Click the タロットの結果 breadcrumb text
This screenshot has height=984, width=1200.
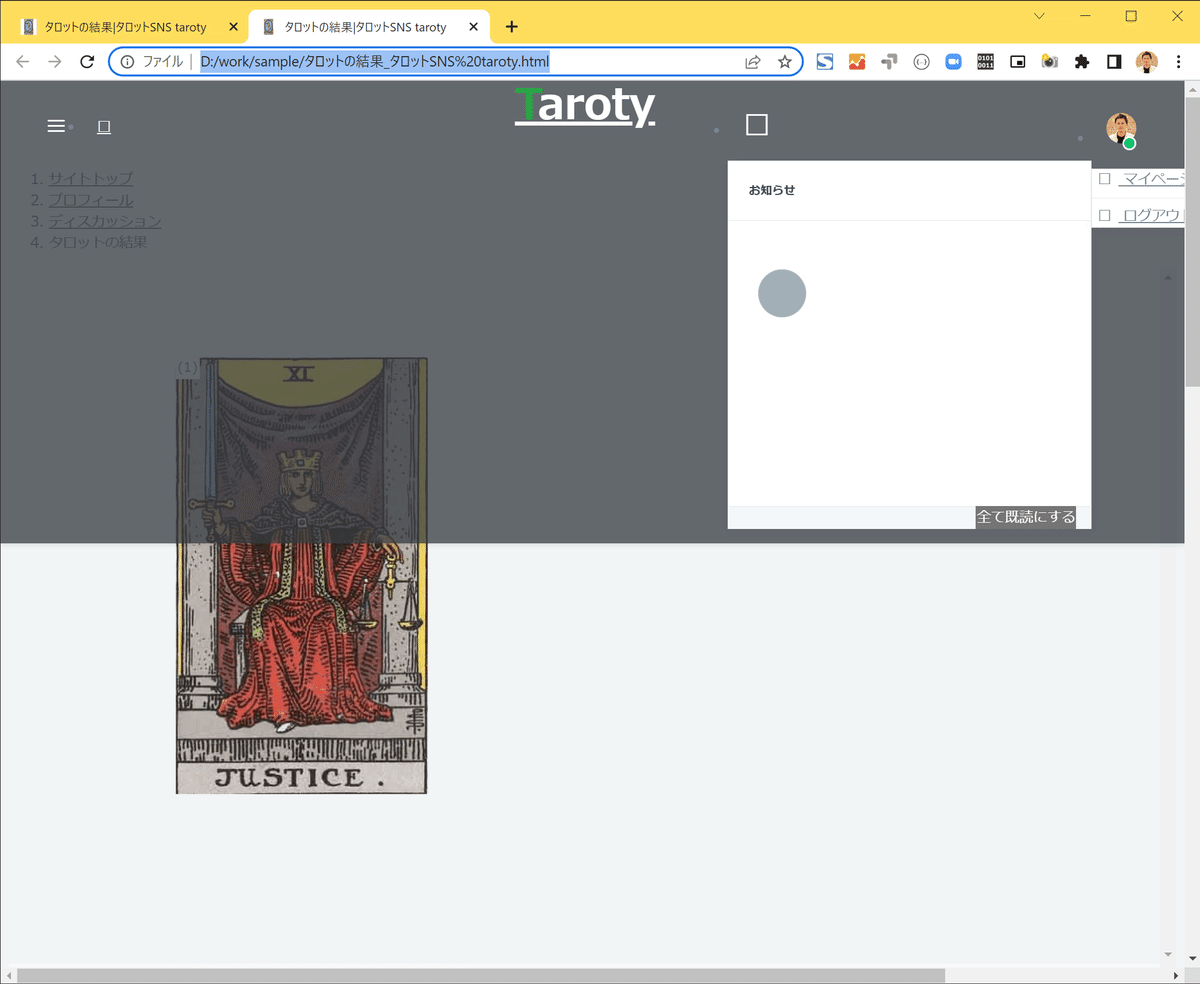tap(98, 242)
